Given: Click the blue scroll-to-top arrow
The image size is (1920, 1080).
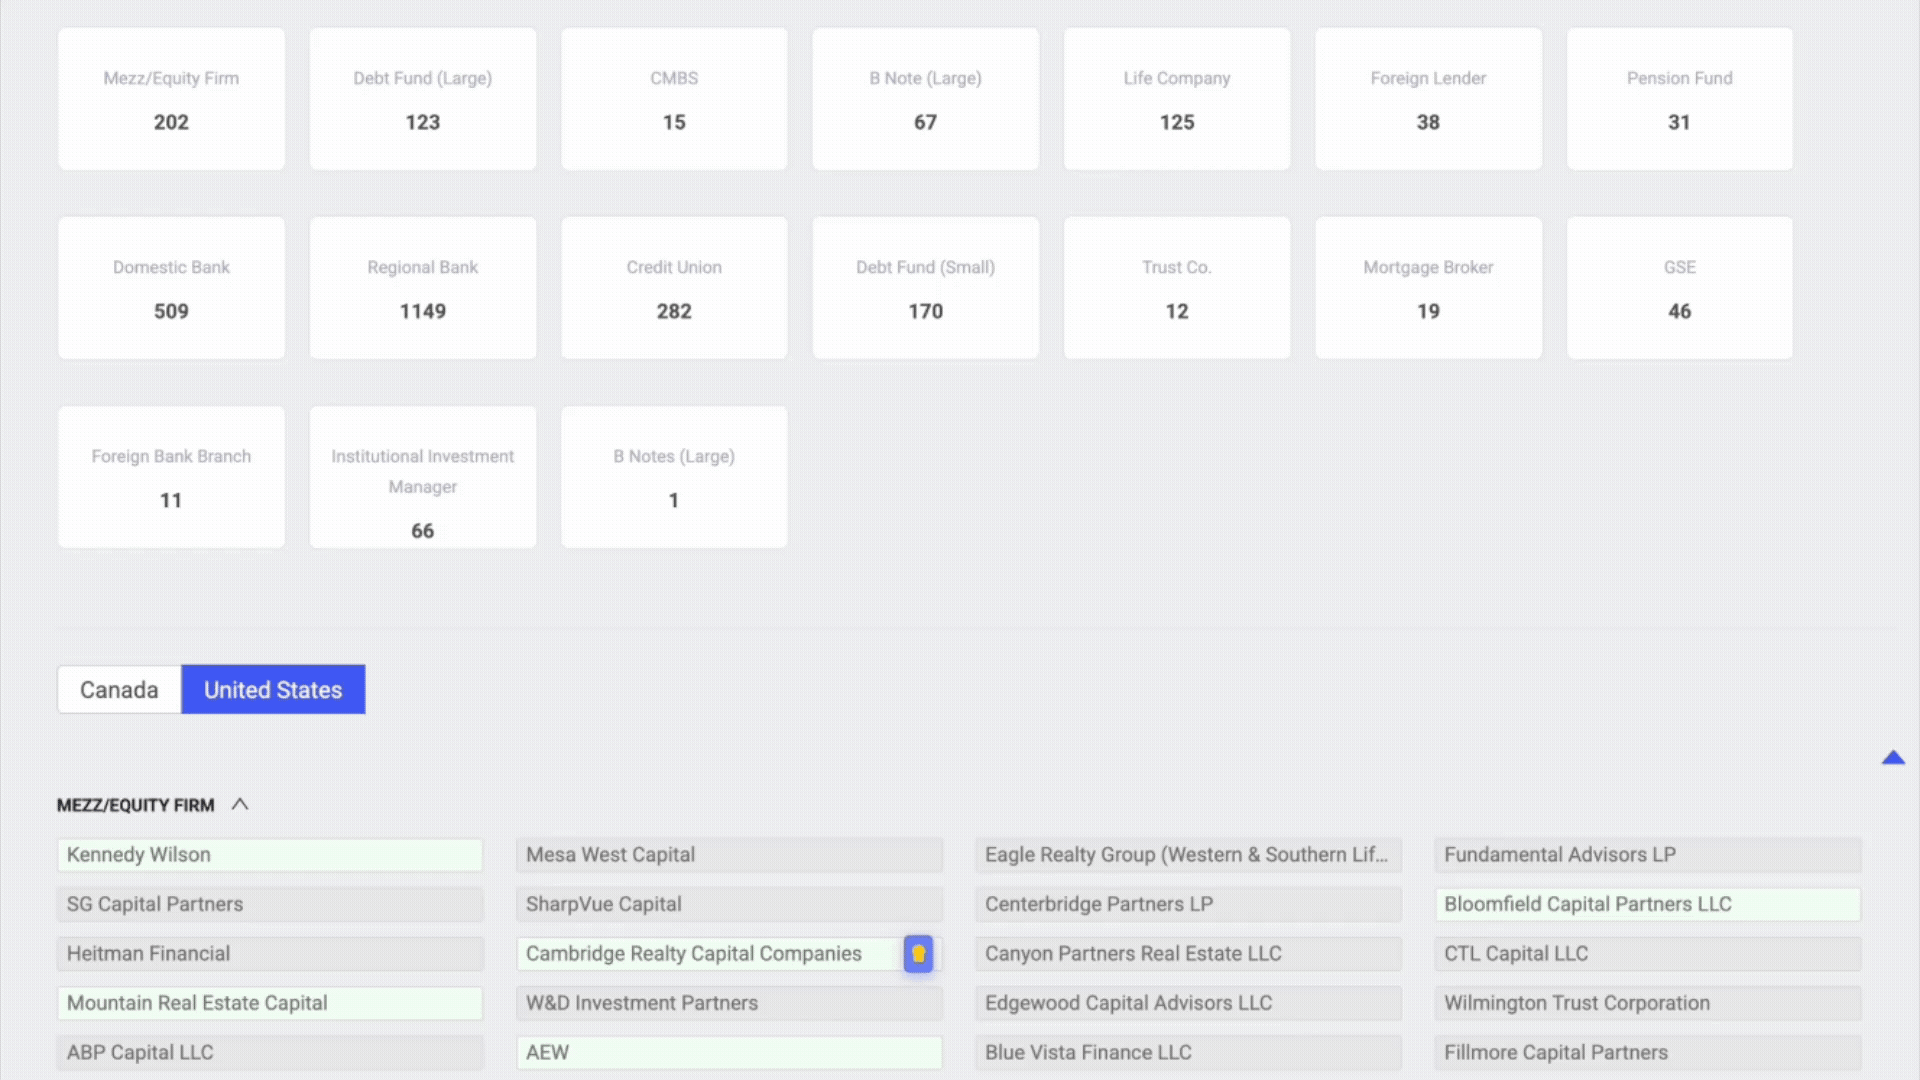Looking at the screenshot, I should (x=1893, y=757).
